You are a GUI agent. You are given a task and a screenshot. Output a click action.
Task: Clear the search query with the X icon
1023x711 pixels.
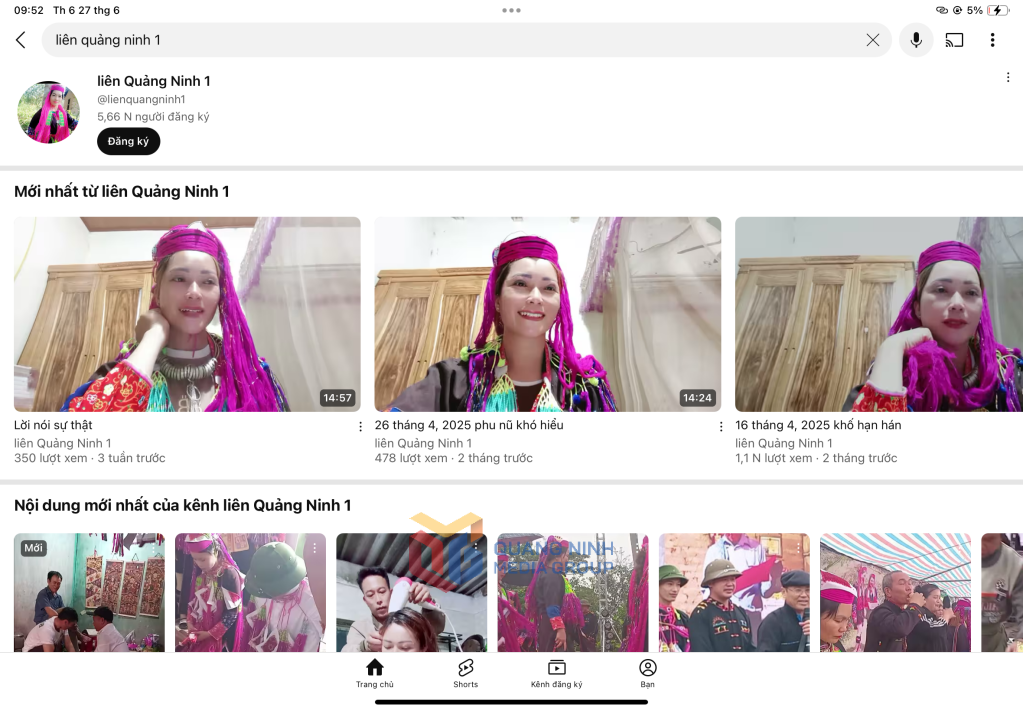point(872,40)
